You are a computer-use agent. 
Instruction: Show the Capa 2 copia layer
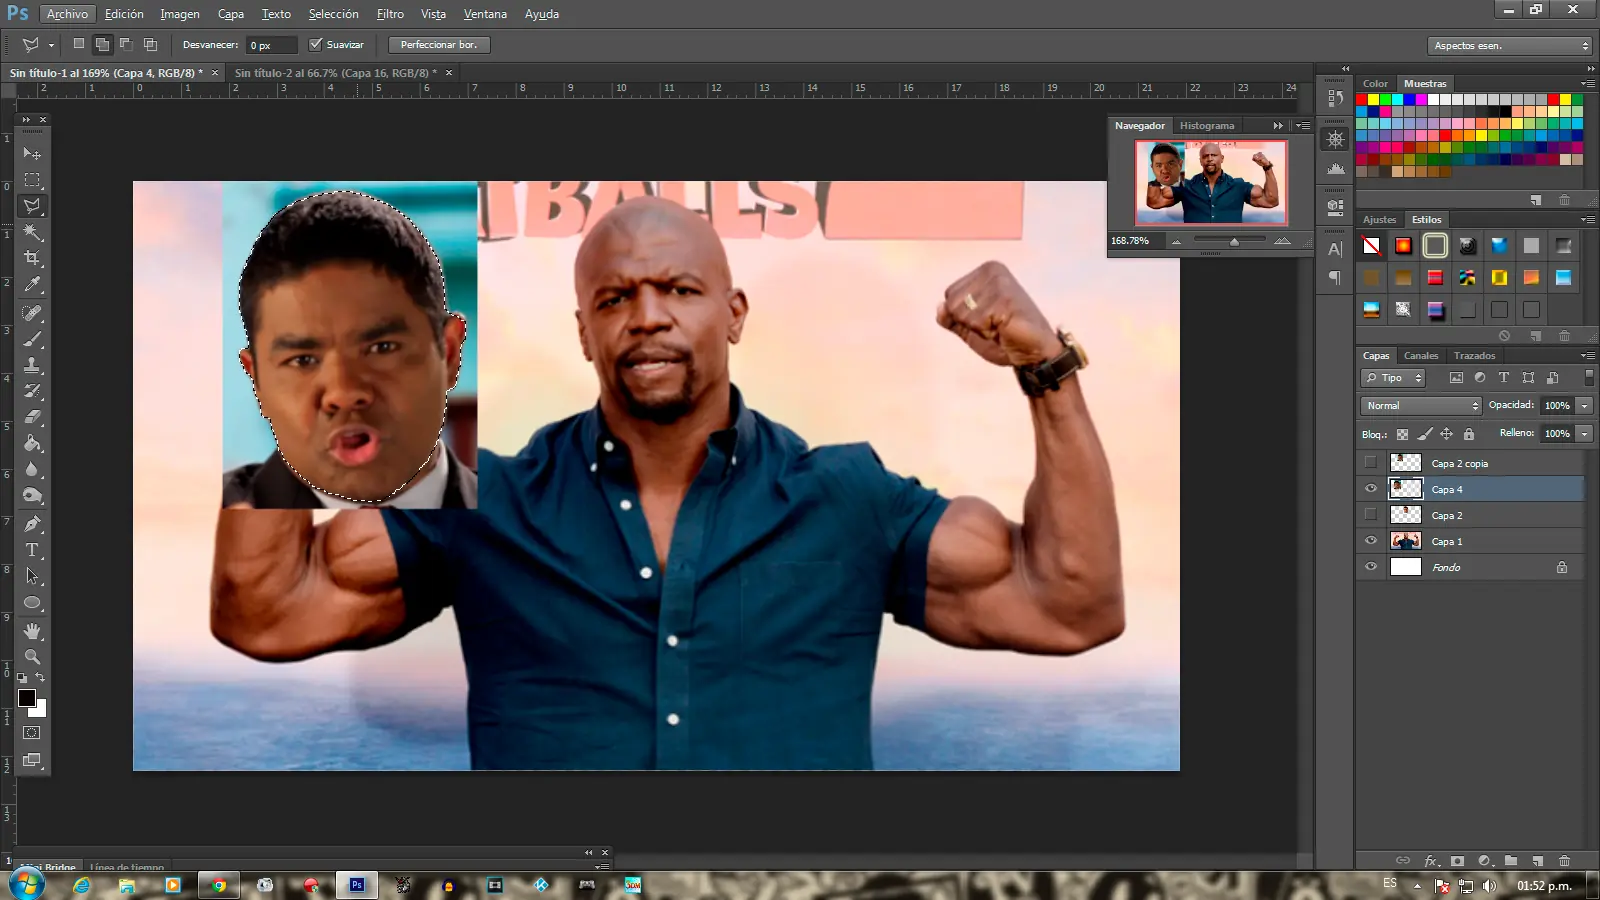click(1371, 463)
